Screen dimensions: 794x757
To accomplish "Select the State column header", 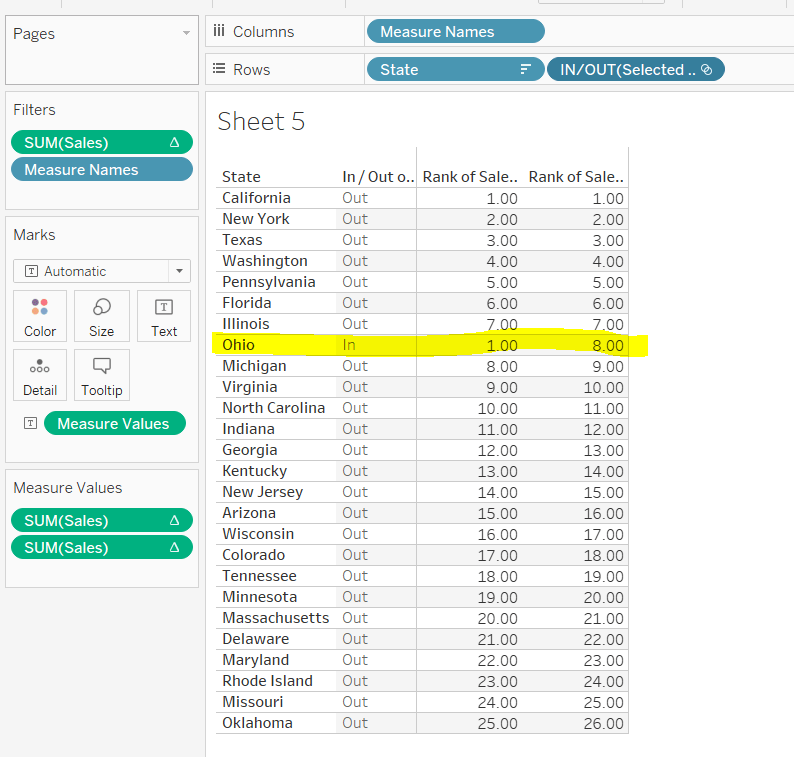I will point(241,177).
